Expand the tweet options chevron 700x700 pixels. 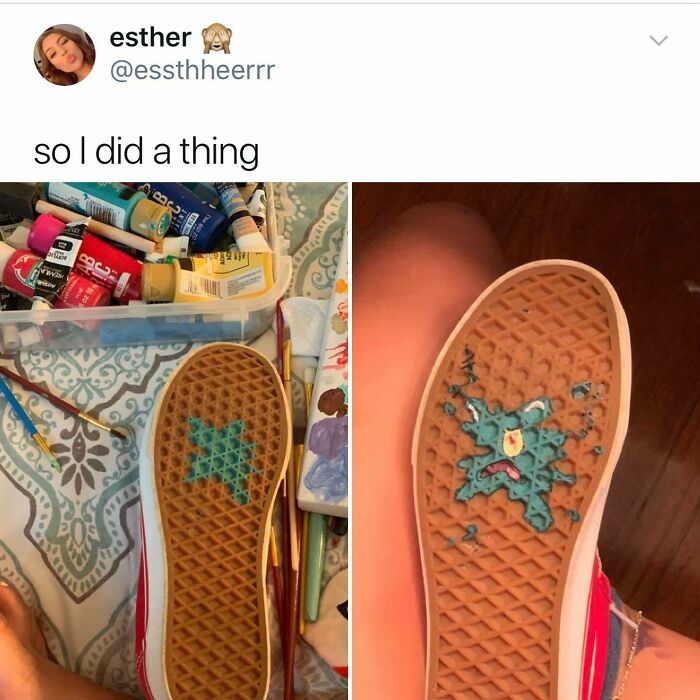(x=658, y=41)
